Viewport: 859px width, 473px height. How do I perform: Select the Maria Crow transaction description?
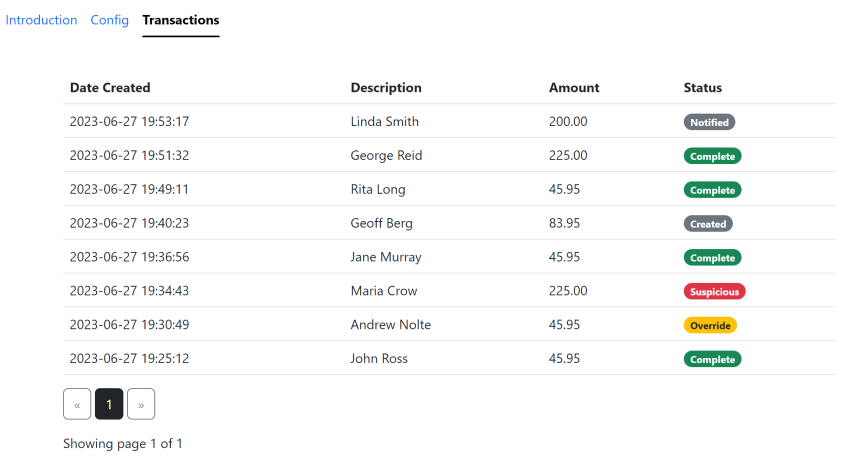pos(384,290)
